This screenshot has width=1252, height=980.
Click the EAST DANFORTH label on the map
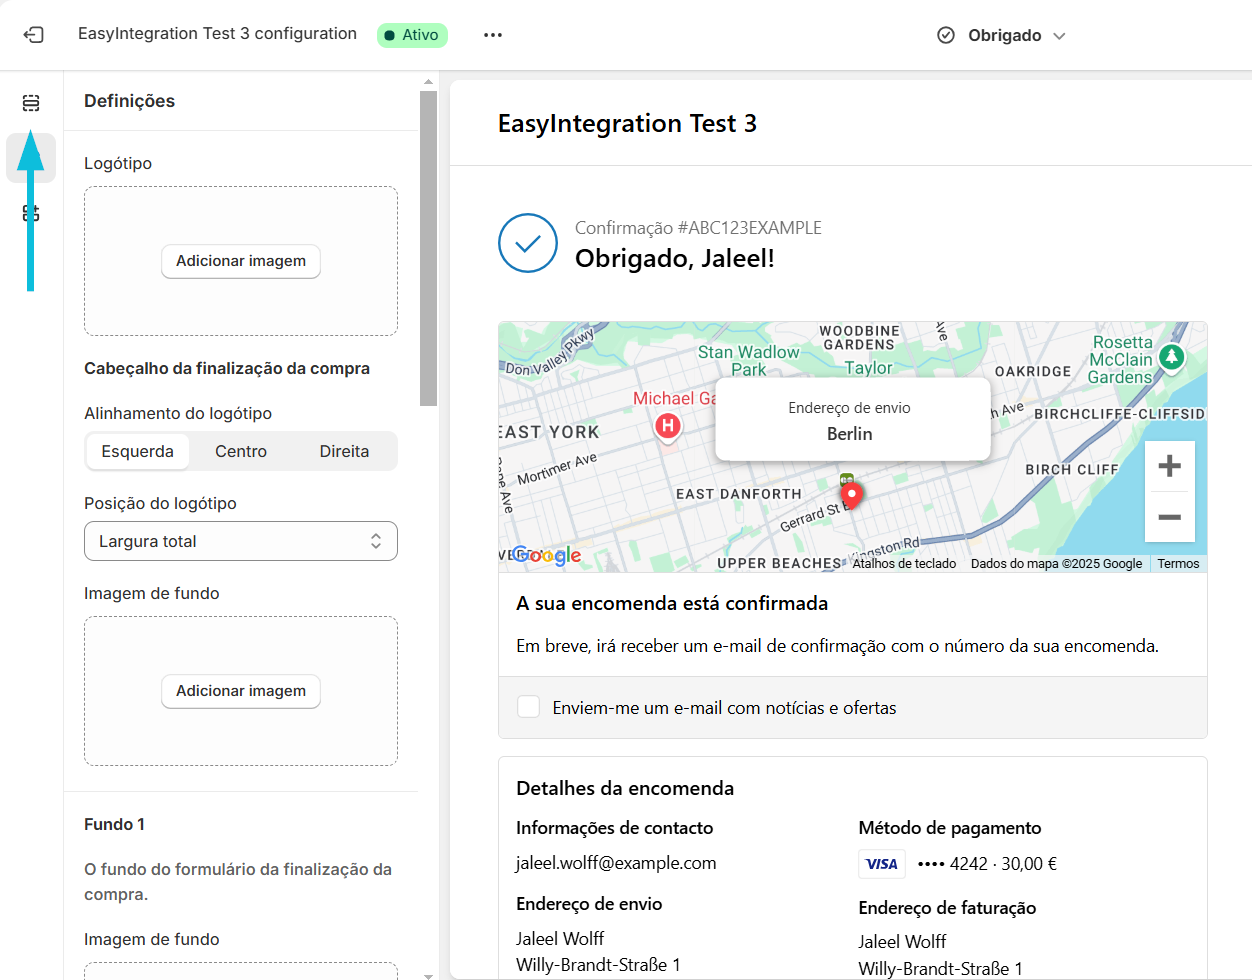pos(739,494)
